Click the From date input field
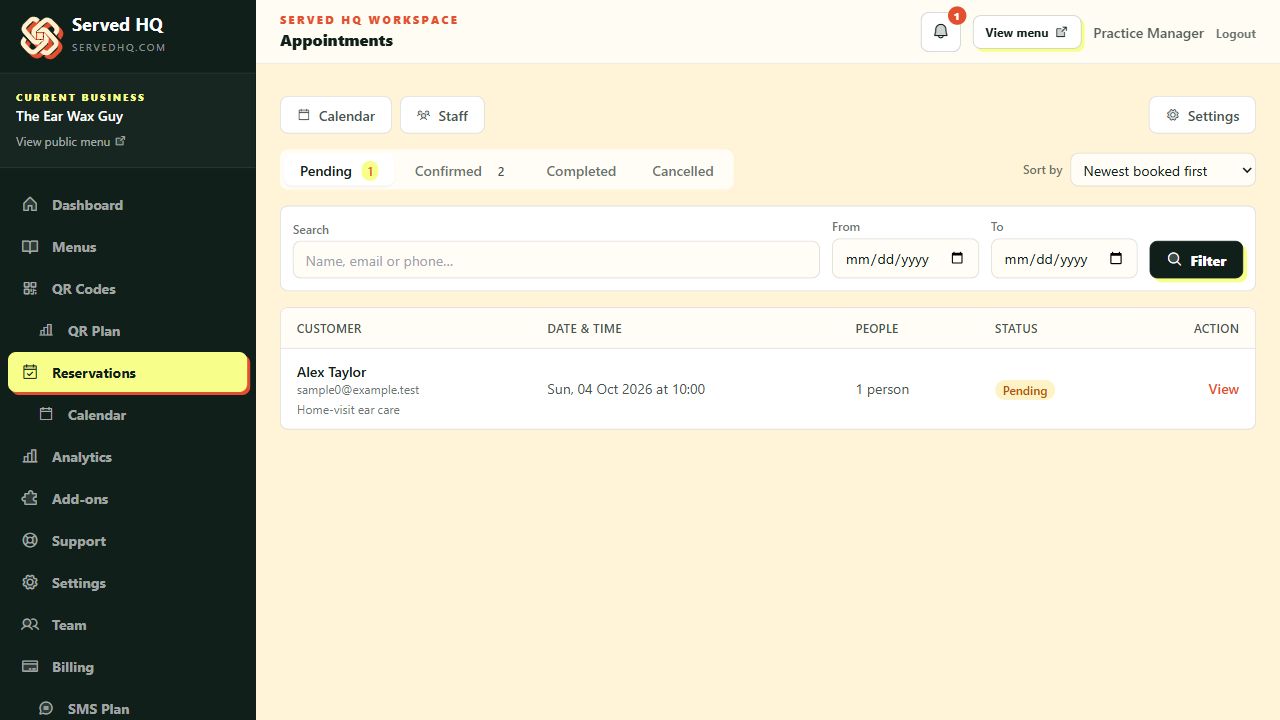This screenshot has height=720, width=1280. (x=905, y=259)
